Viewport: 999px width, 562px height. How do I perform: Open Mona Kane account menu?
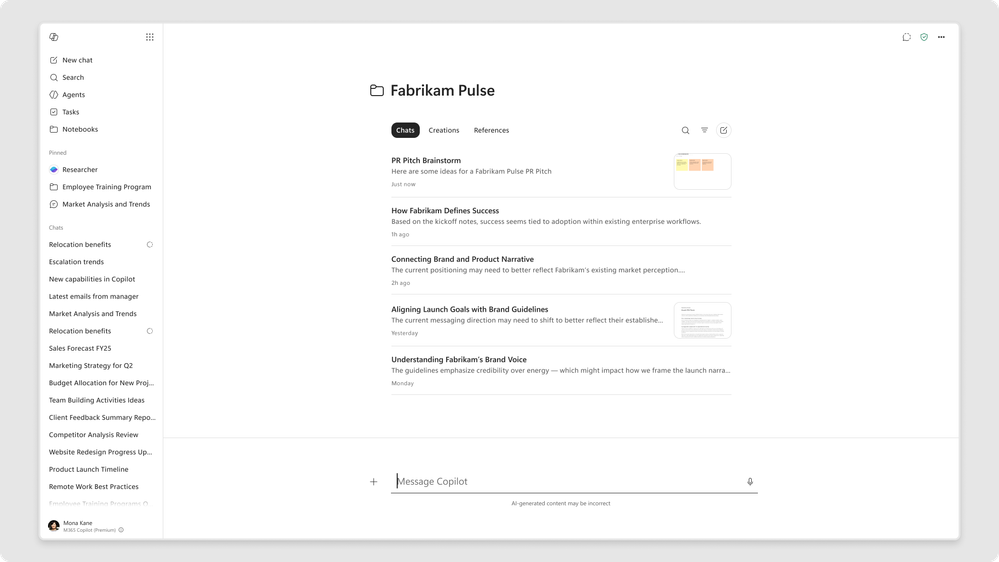[x=86, y=526]
